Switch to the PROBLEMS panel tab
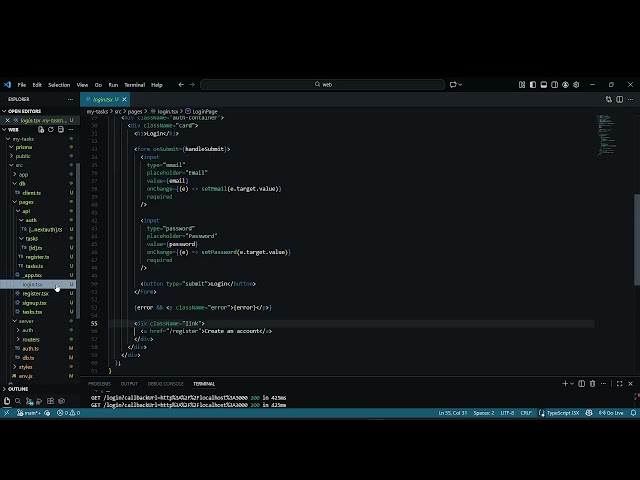640x480 pixels. [99, 384]
